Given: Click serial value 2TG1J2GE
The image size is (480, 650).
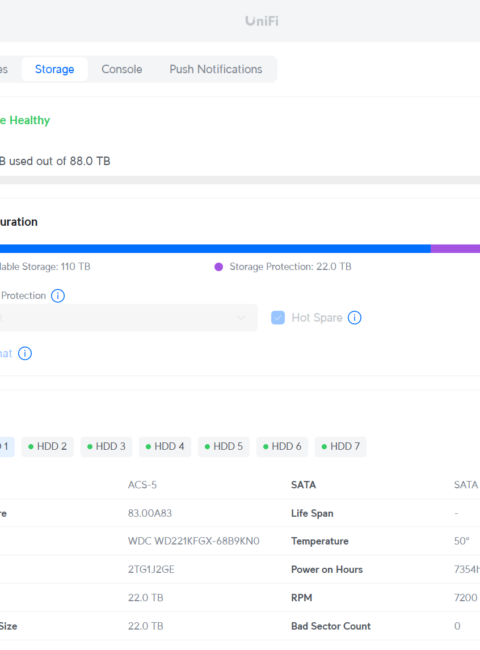Looking at the screenshot, I should click(x=151, y=570).
